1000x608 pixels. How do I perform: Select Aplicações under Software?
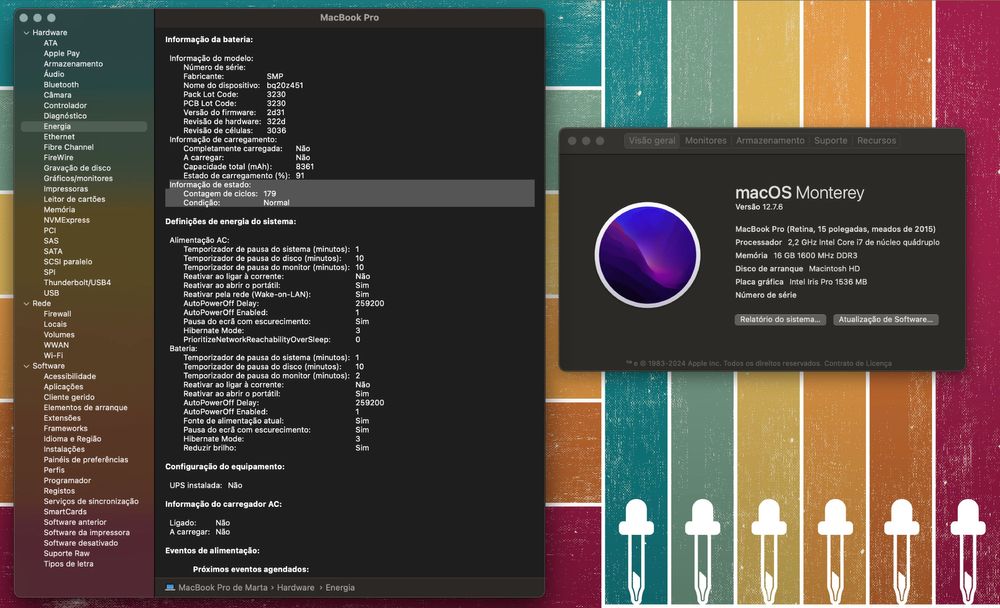tap(63, 387)
